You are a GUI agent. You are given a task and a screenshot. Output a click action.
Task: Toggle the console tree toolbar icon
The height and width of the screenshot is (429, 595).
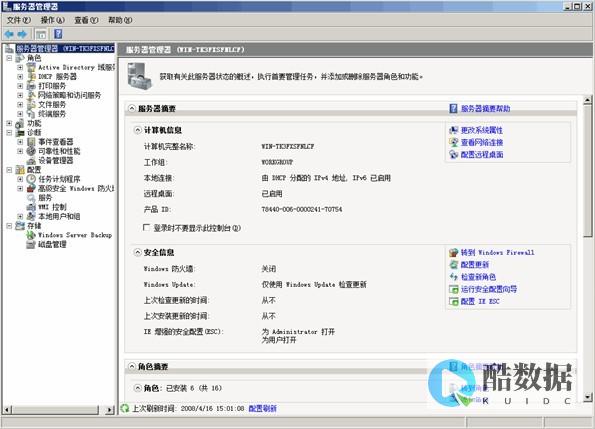[x=41, y=34]
